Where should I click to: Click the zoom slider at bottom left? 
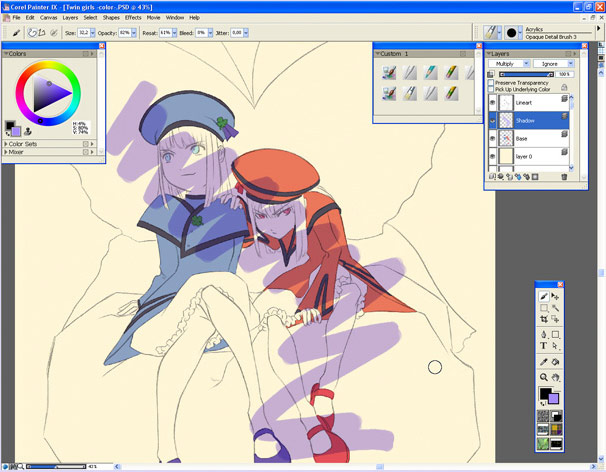(56, 467)
